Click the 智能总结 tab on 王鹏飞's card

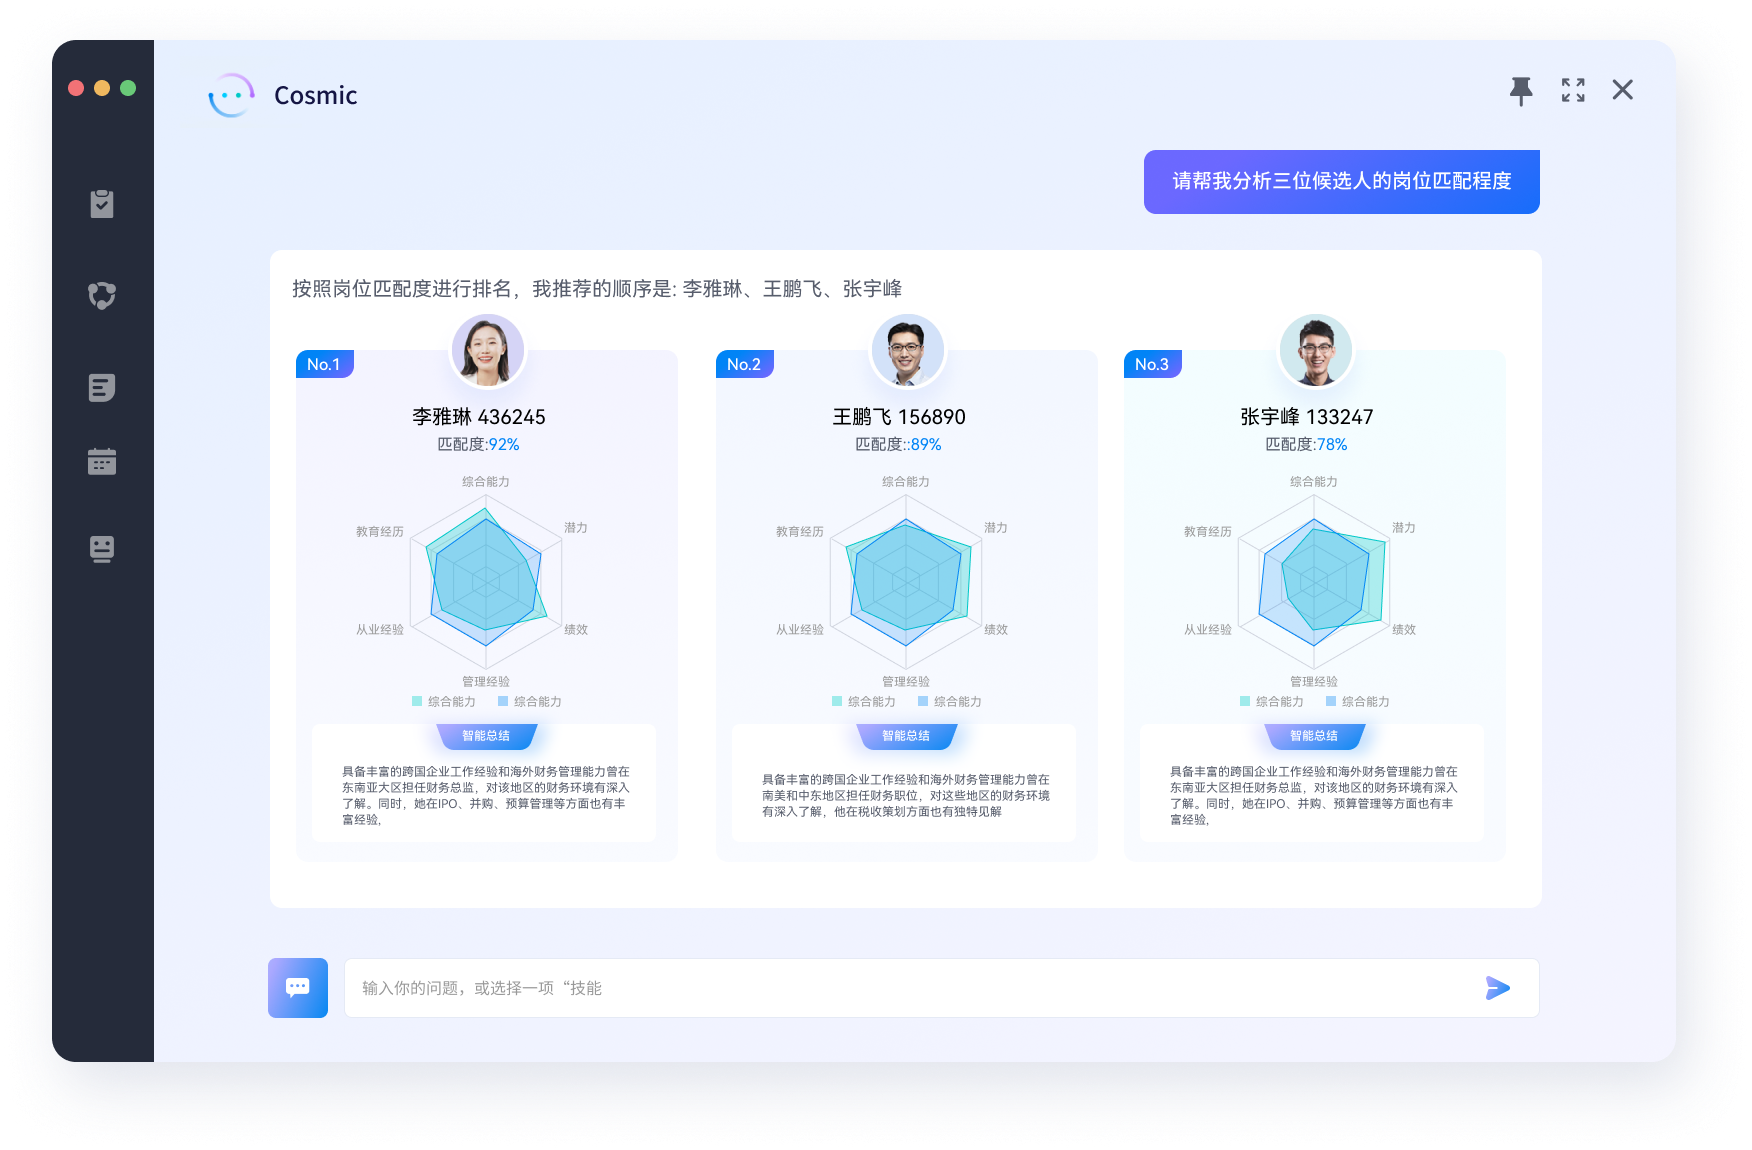[x=906, y=736]
